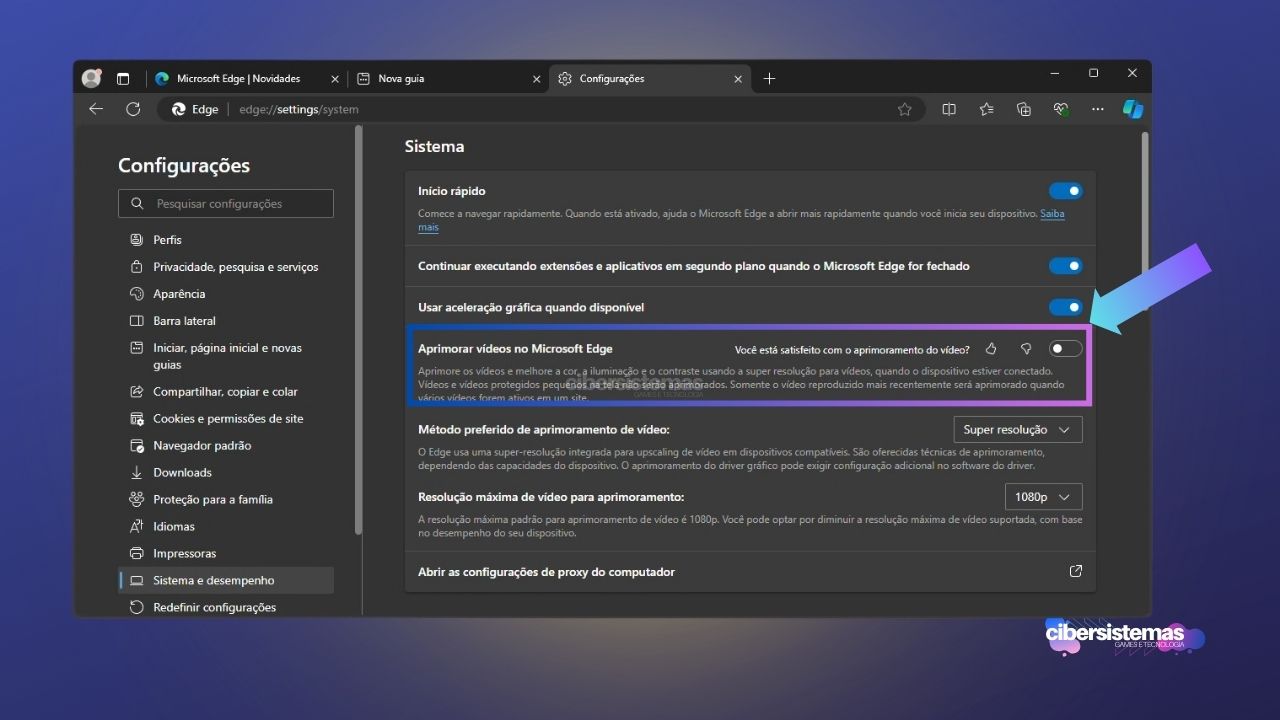The height and width of the screenshot is (720, 1280).
Task: Select Sistema e desempenho in sidebar
Action: coord(226,581)
